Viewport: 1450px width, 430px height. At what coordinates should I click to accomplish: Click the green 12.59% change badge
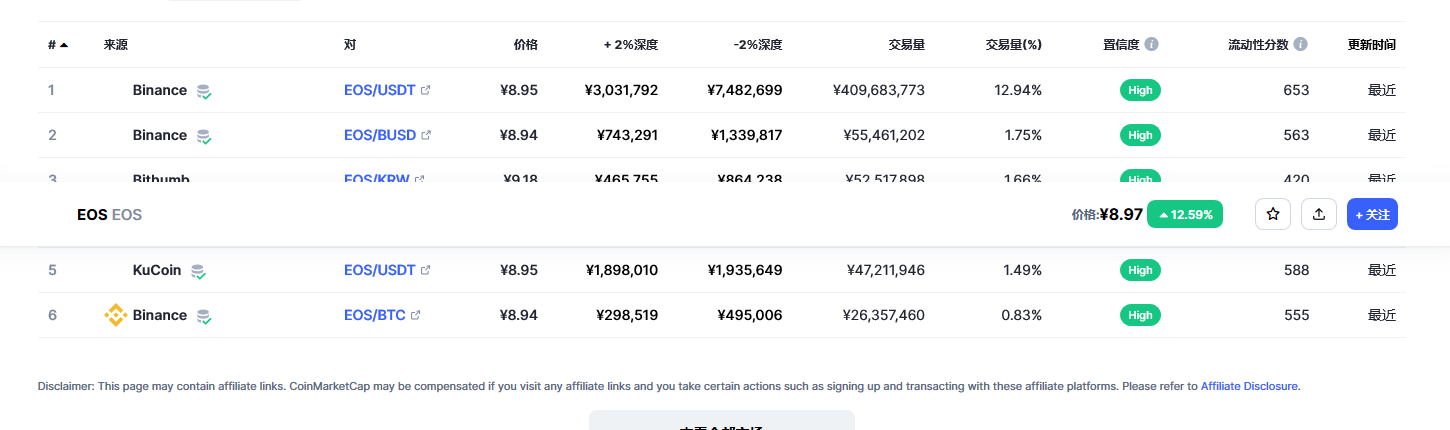click(x=1185, y=214)
